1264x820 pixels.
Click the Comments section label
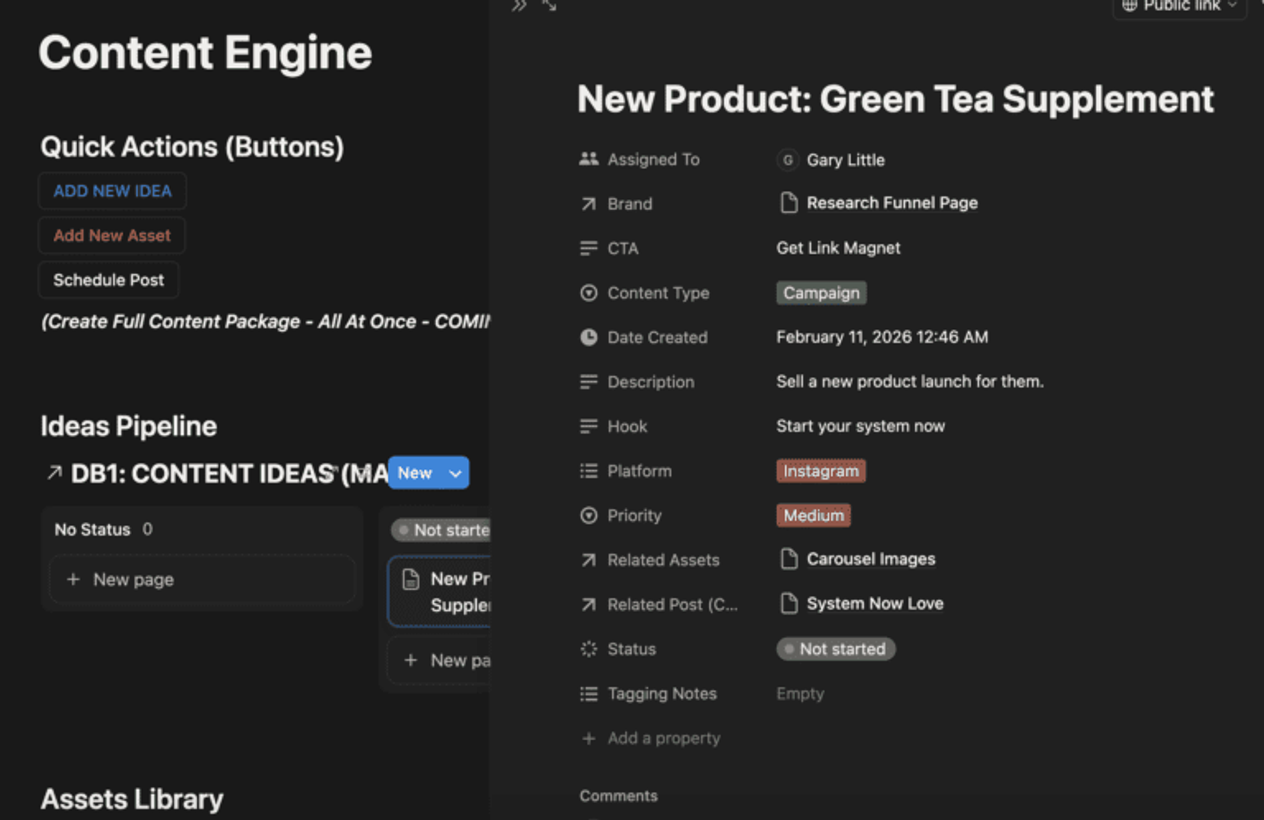(618, 796)
